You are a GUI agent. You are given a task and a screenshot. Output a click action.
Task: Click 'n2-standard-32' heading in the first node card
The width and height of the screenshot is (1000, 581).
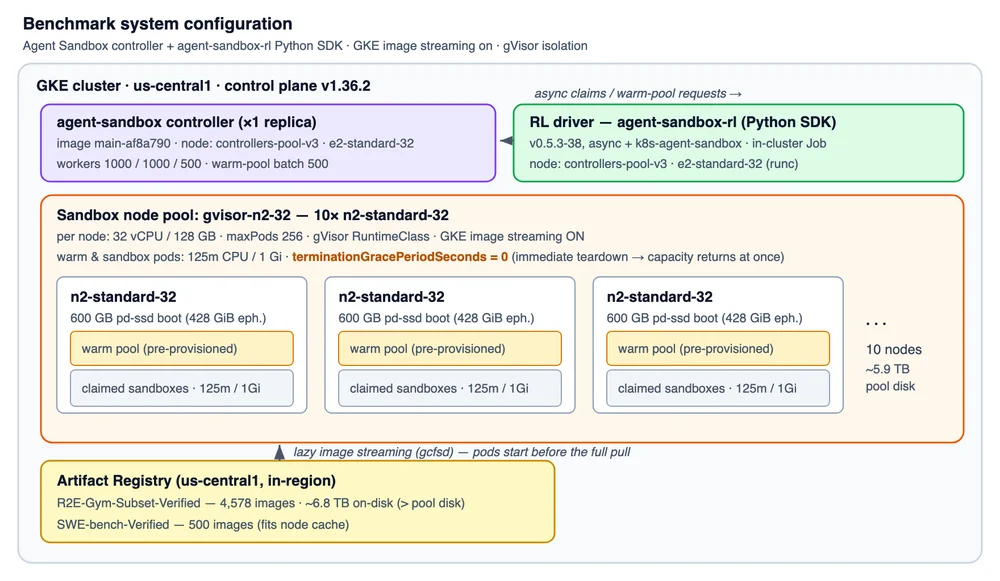[x=123, y=297]
